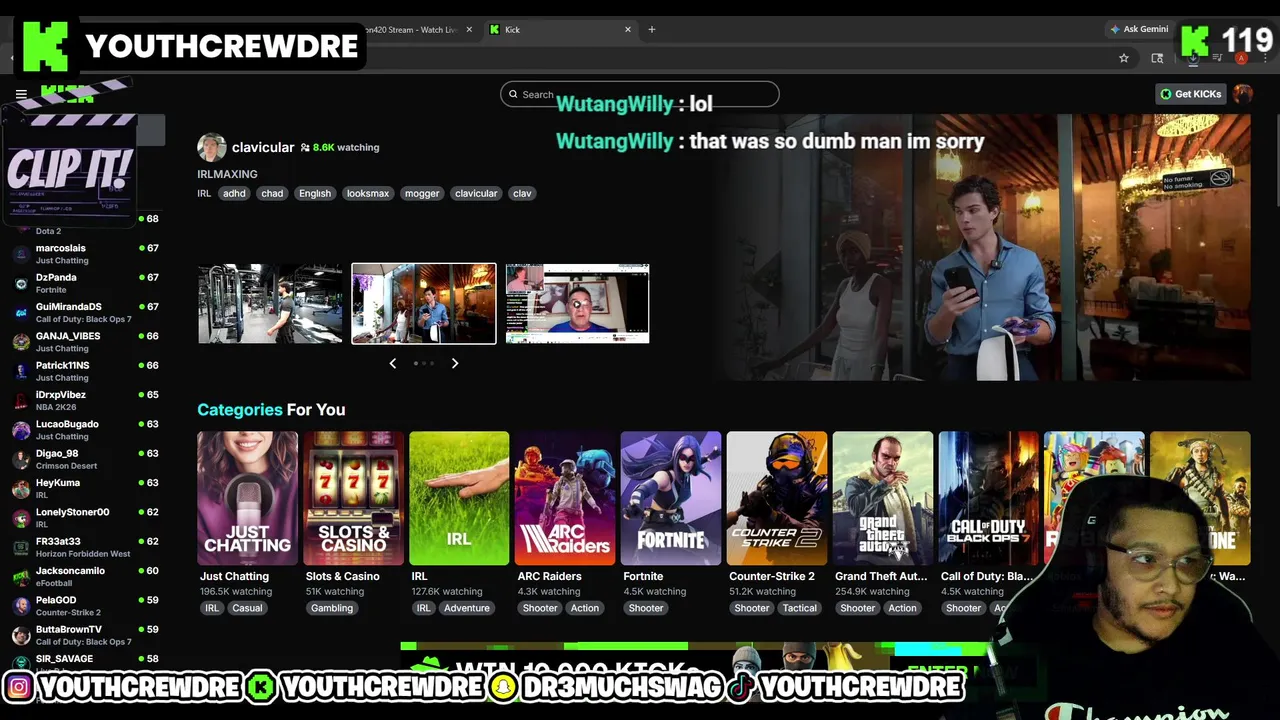Image resolution: width=1280 pixels, height=720 pixels.
Task: Close the 420 Stream Watch Live tab
Action: click(x=469, y=29)
